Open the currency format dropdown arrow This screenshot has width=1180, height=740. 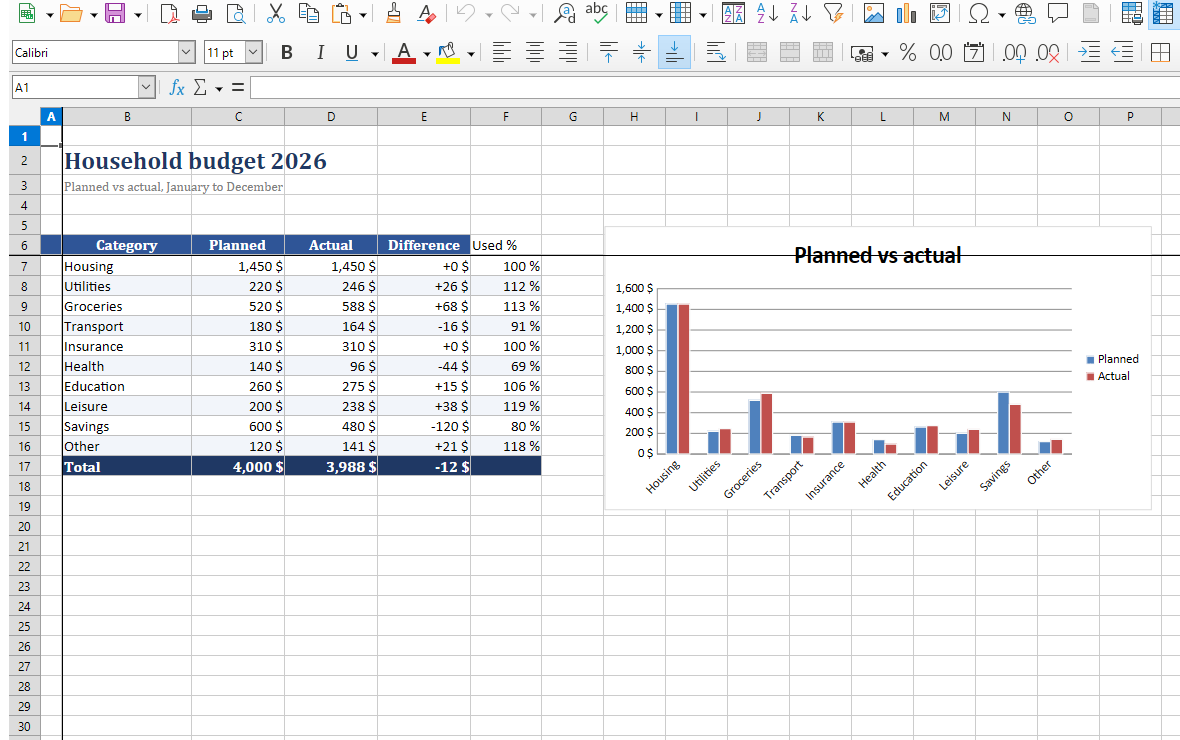[884, 54]
